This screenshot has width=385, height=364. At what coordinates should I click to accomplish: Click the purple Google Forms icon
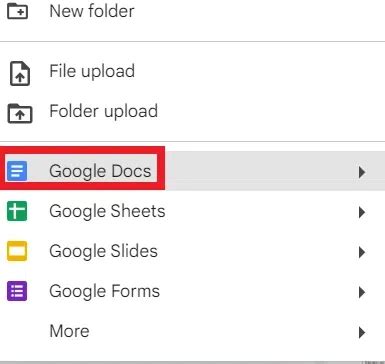(x=17, y=291)
